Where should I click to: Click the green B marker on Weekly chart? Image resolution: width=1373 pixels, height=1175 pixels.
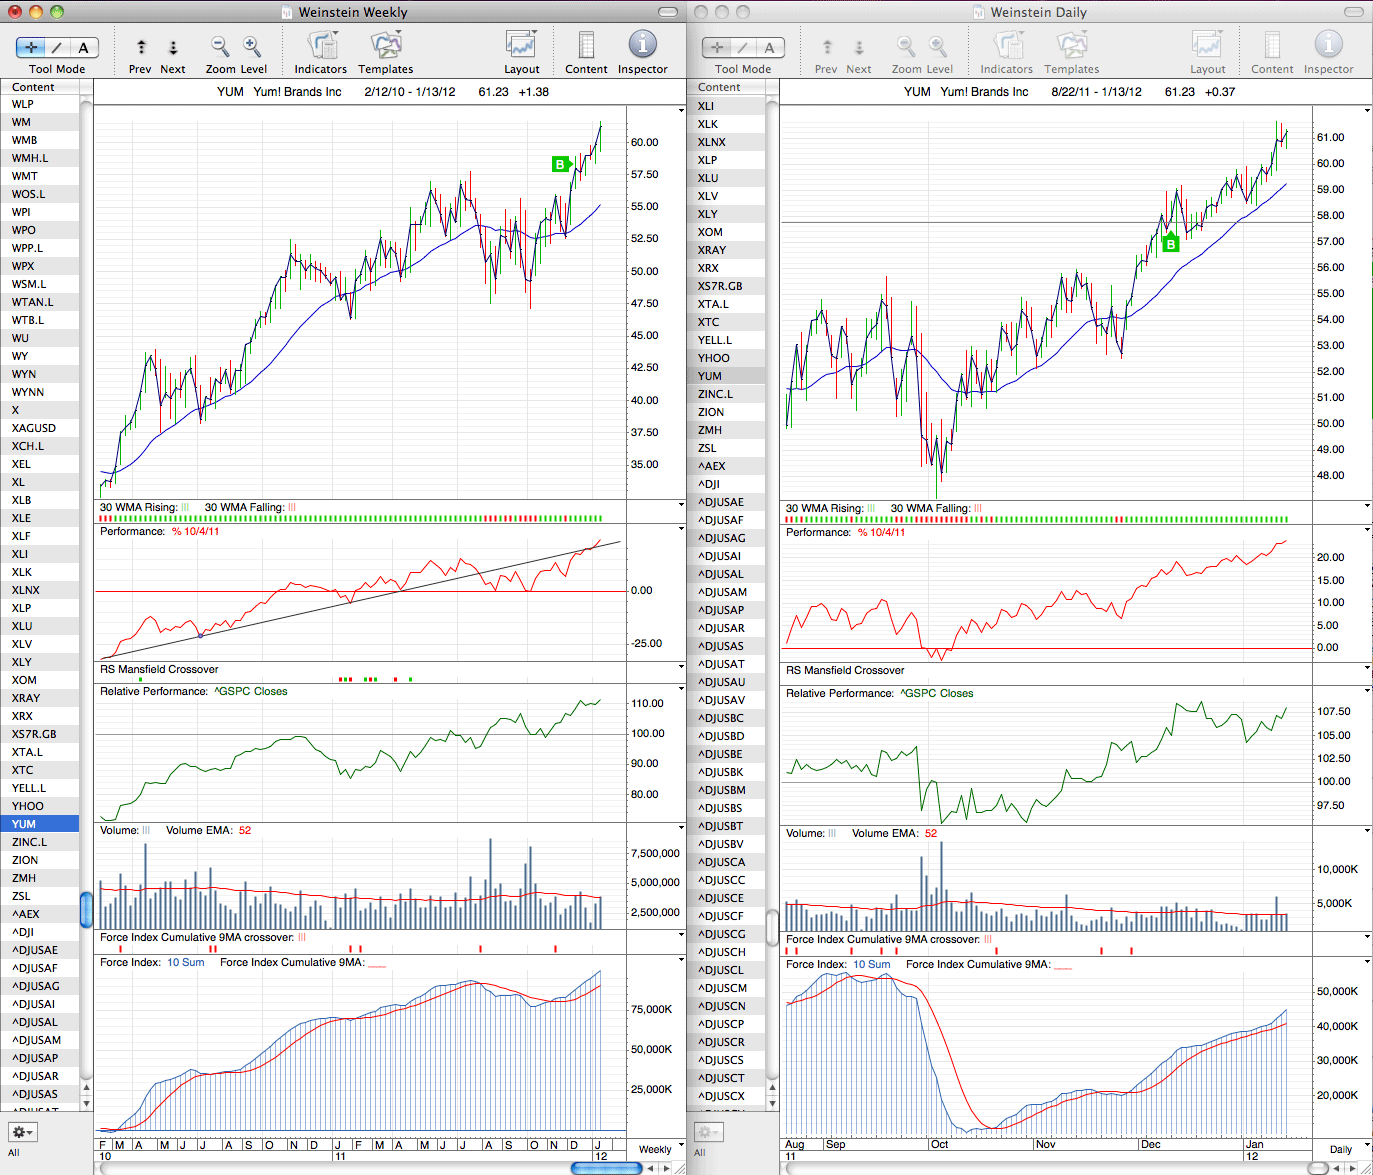pos(560,164)
